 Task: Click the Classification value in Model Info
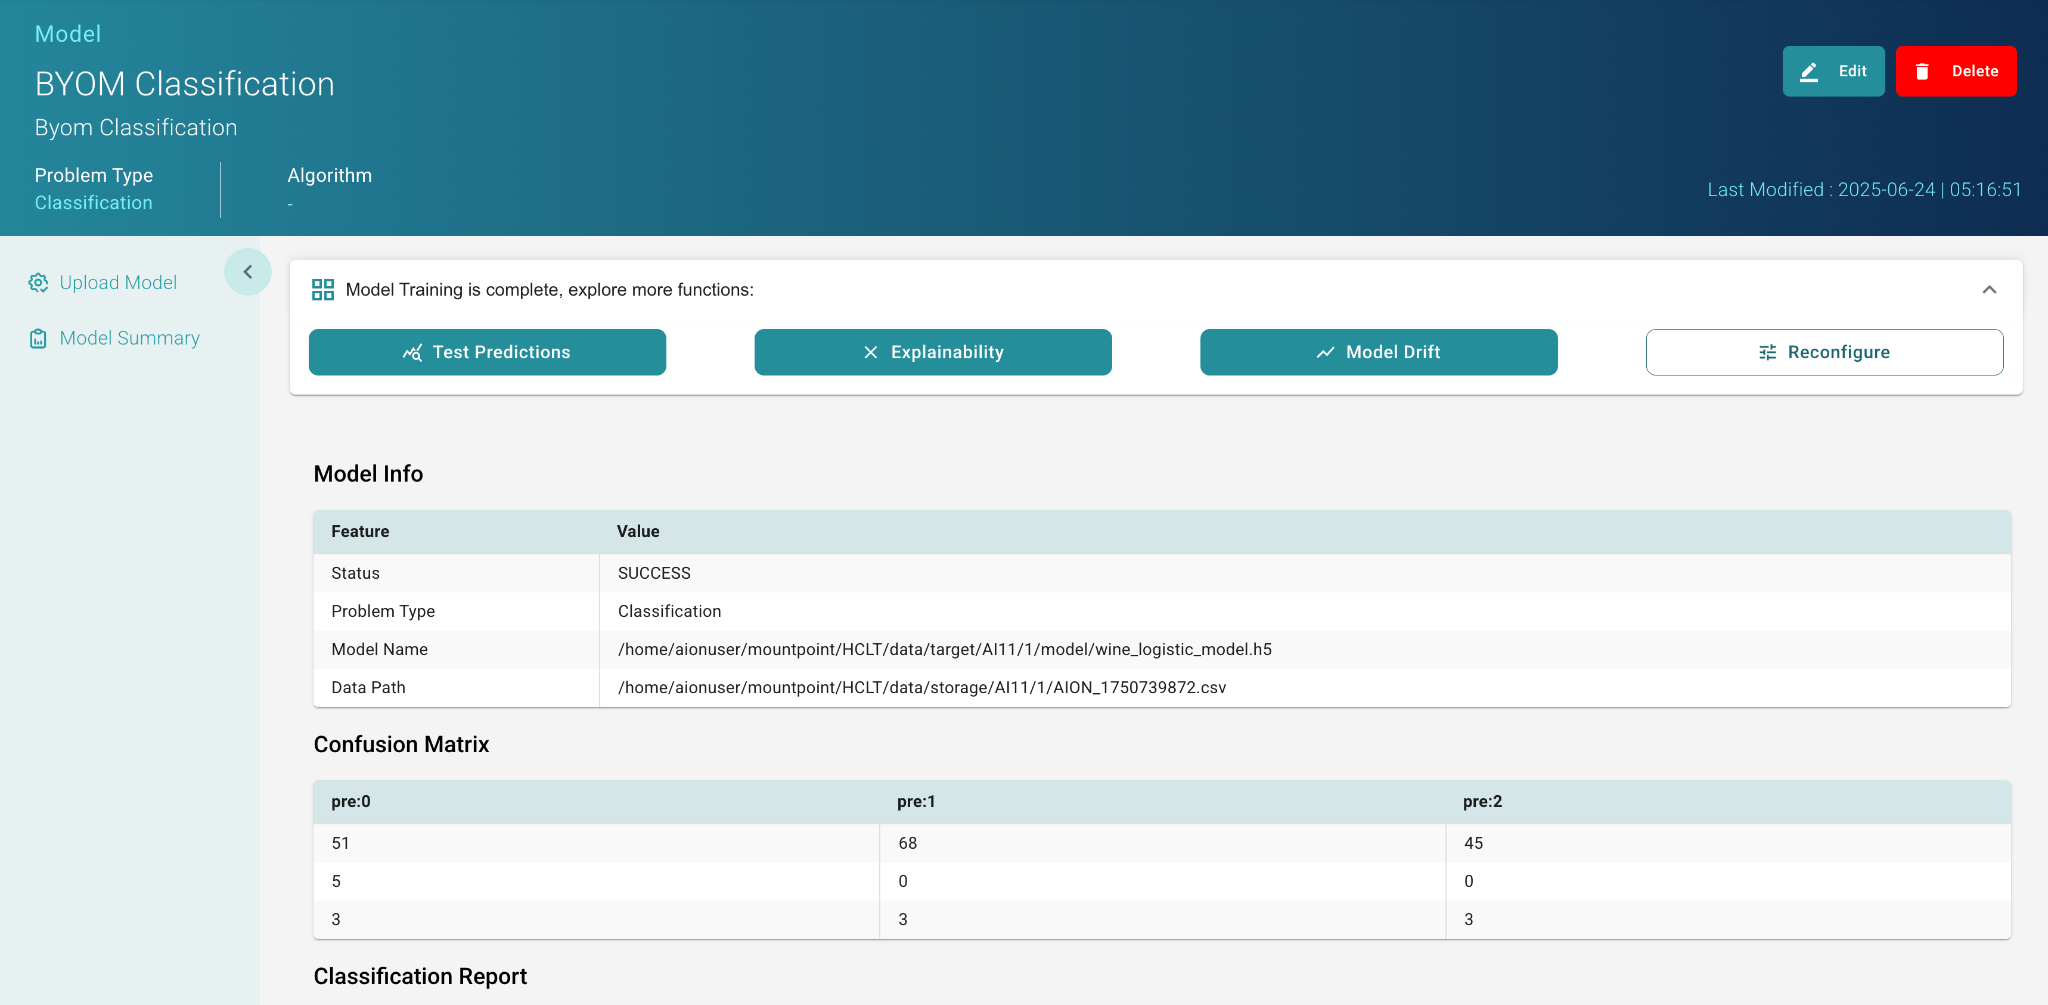tap(669, 611)
